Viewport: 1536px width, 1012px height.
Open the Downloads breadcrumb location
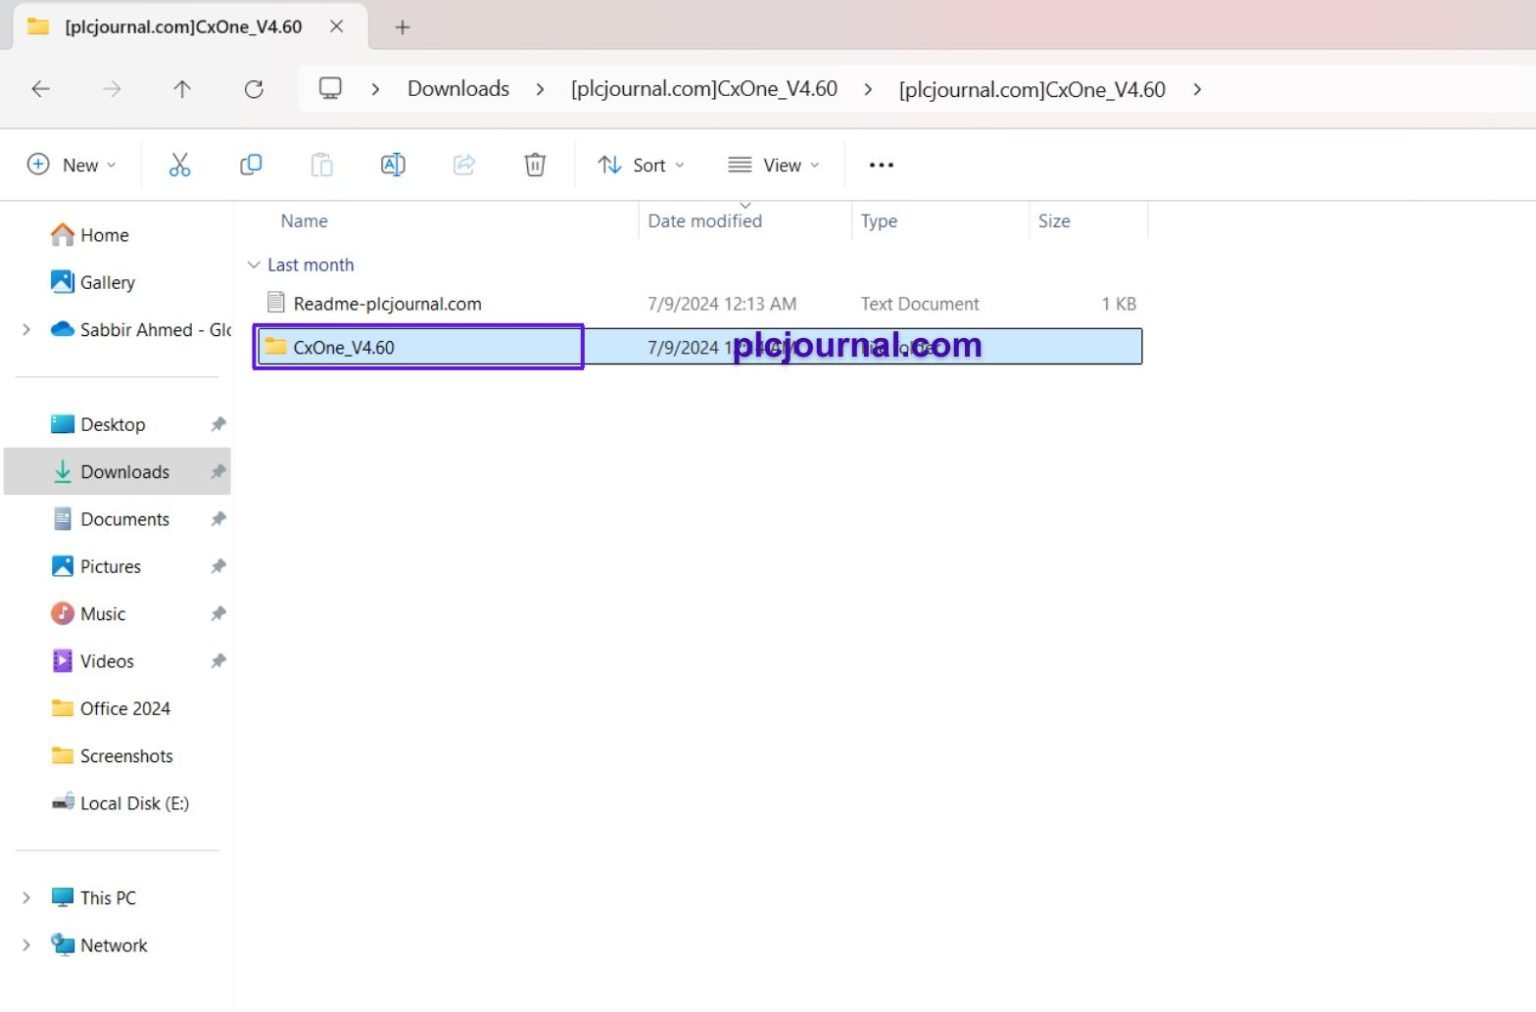point(457,89)
